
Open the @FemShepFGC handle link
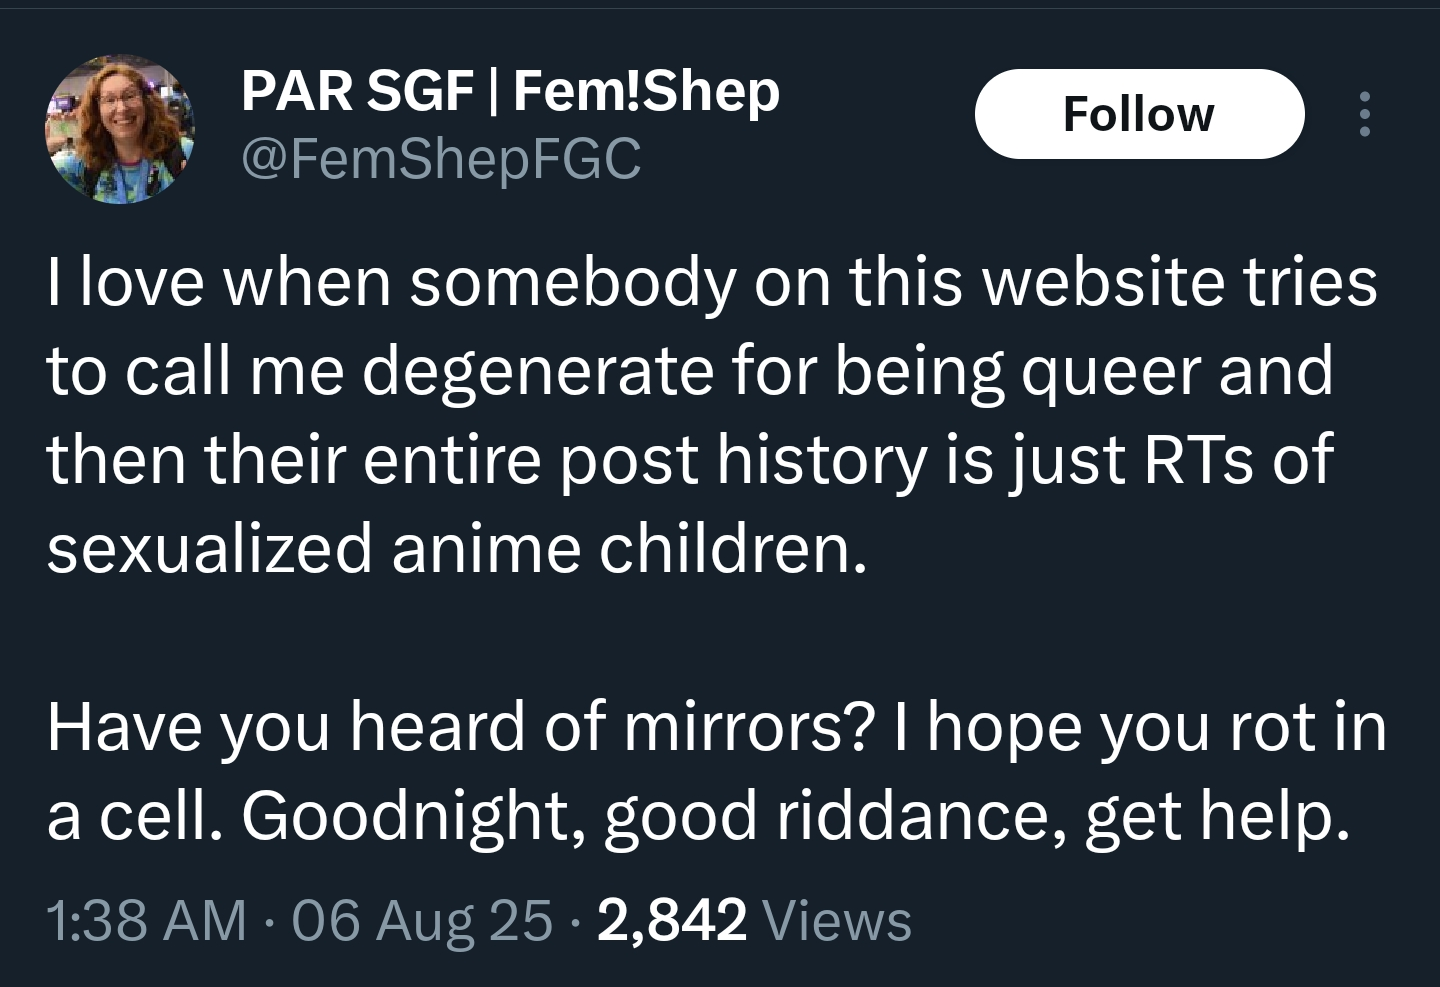pos(441,158)
